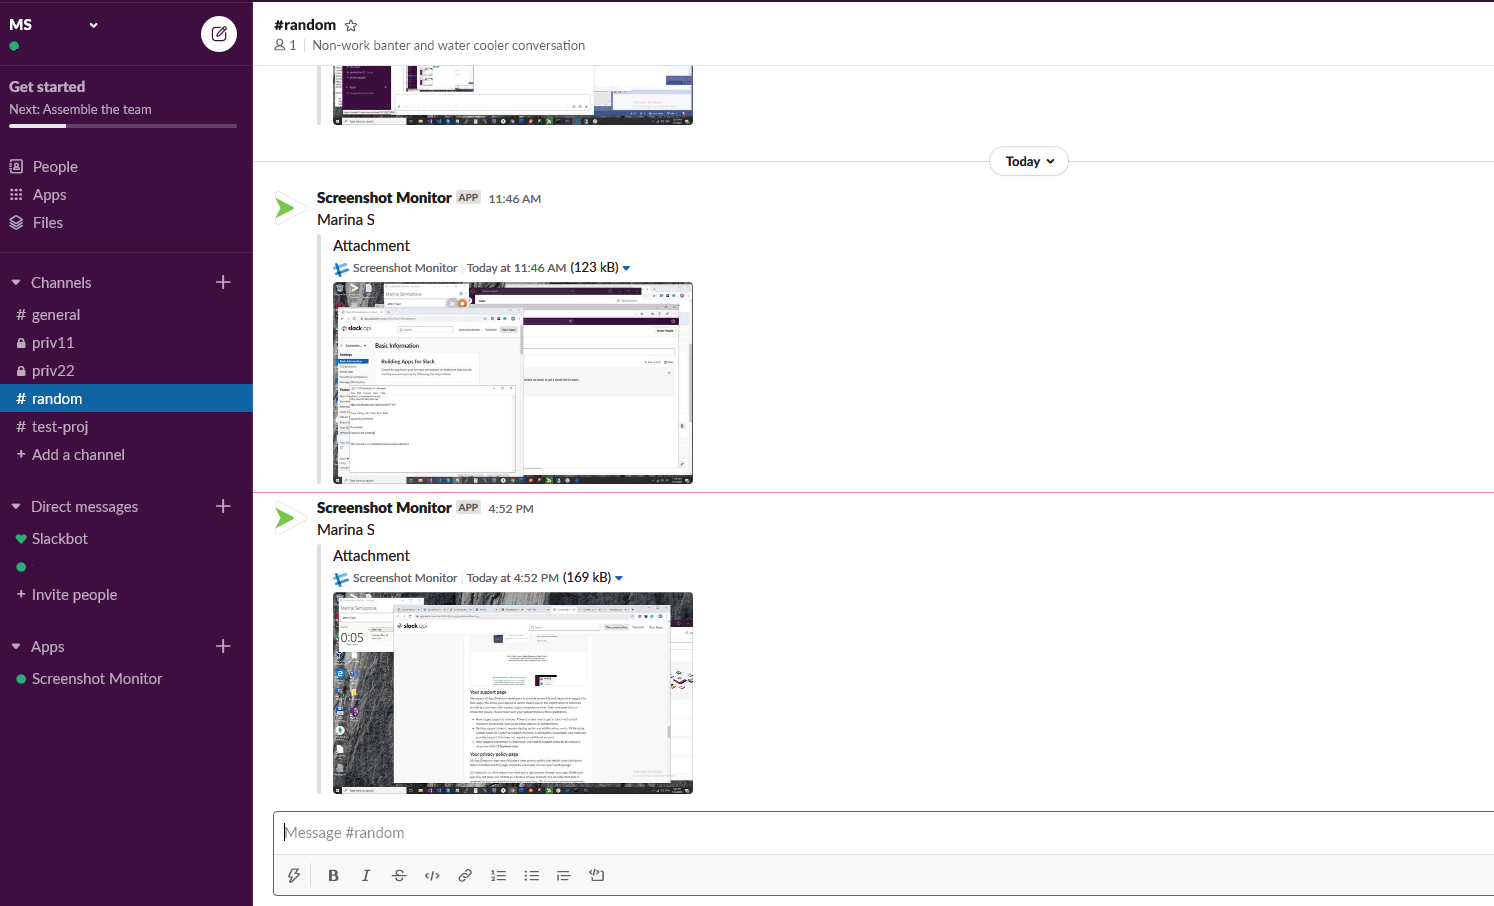The image size is (1494, 906).
Task: Click the Add a channel link
Action: [79, 454]
